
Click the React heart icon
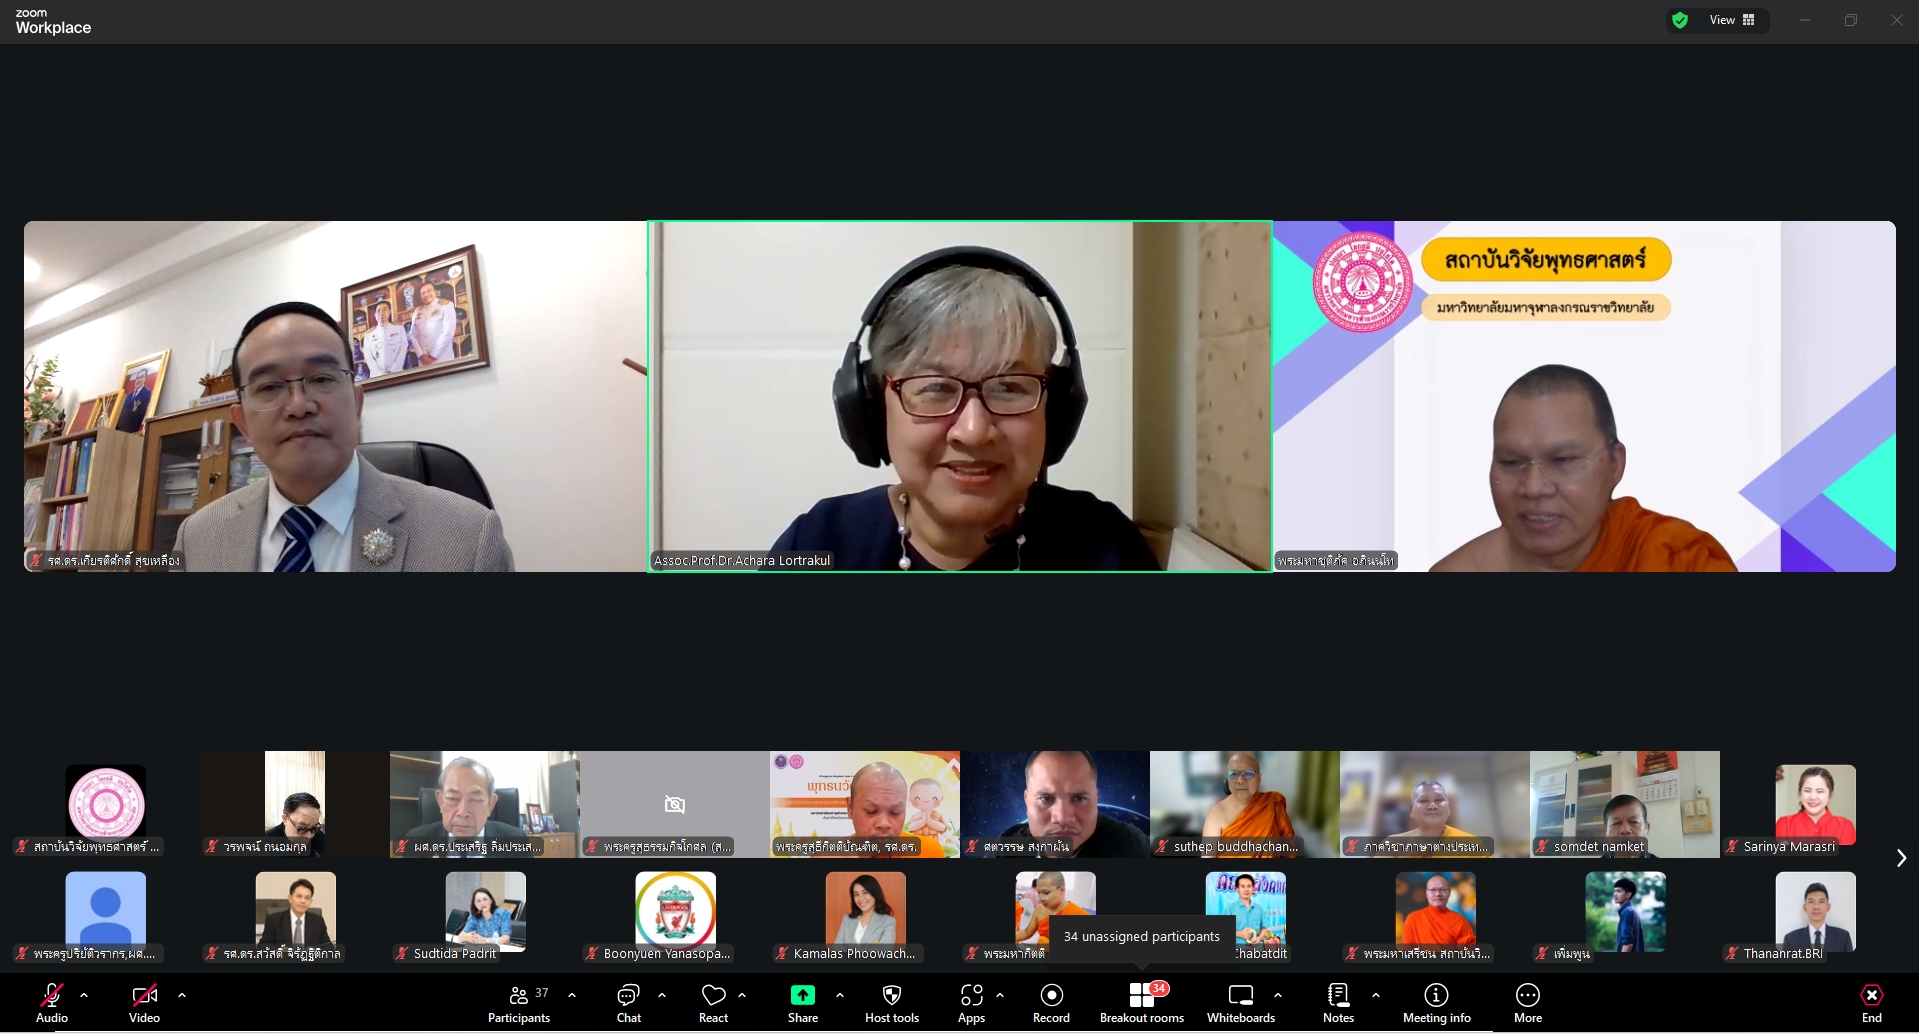coord(713,1003)
